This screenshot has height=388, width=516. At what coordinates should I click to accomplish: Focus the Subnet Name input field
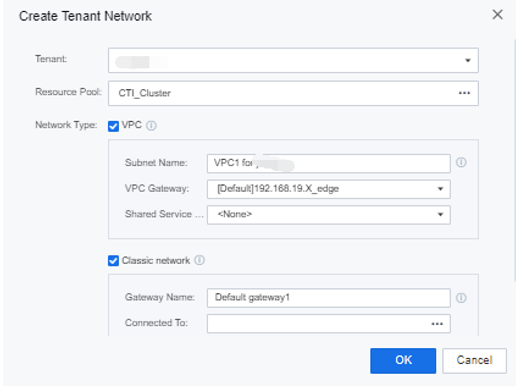click(x=329, y=163)
